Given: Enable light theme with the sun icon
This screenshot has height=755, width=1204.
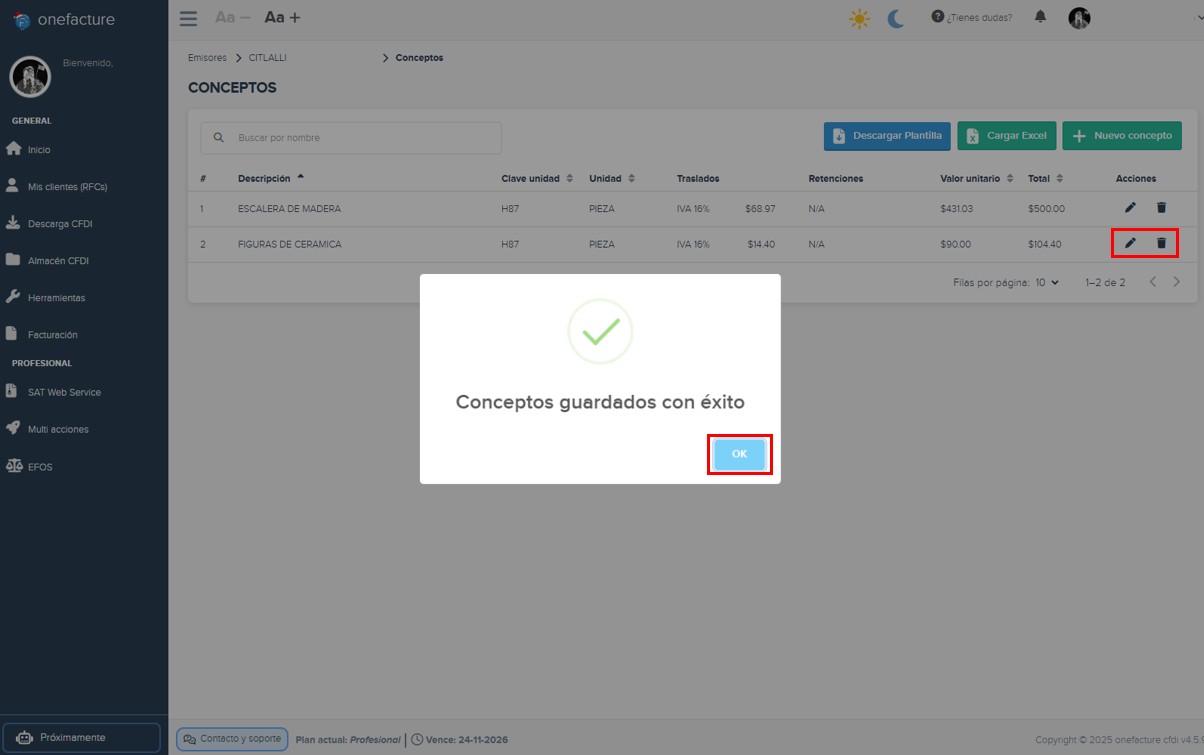Looking at the screenshot, I should coord(858,17).
